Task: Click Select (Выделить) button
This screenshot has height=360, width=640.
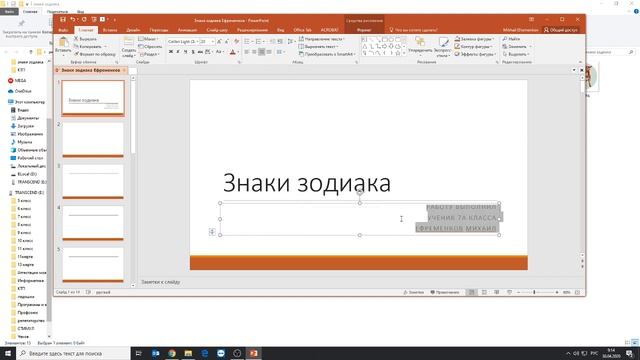Action: point(516,54)
